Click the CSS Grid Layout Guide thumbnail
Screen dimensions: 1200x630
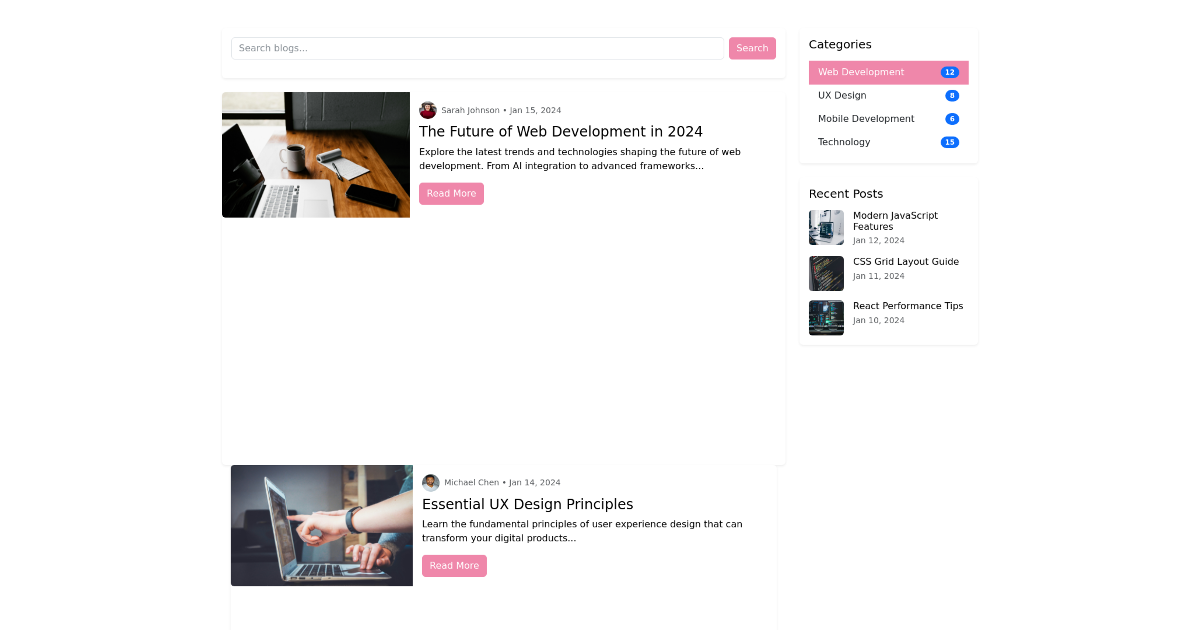point(826,273)
